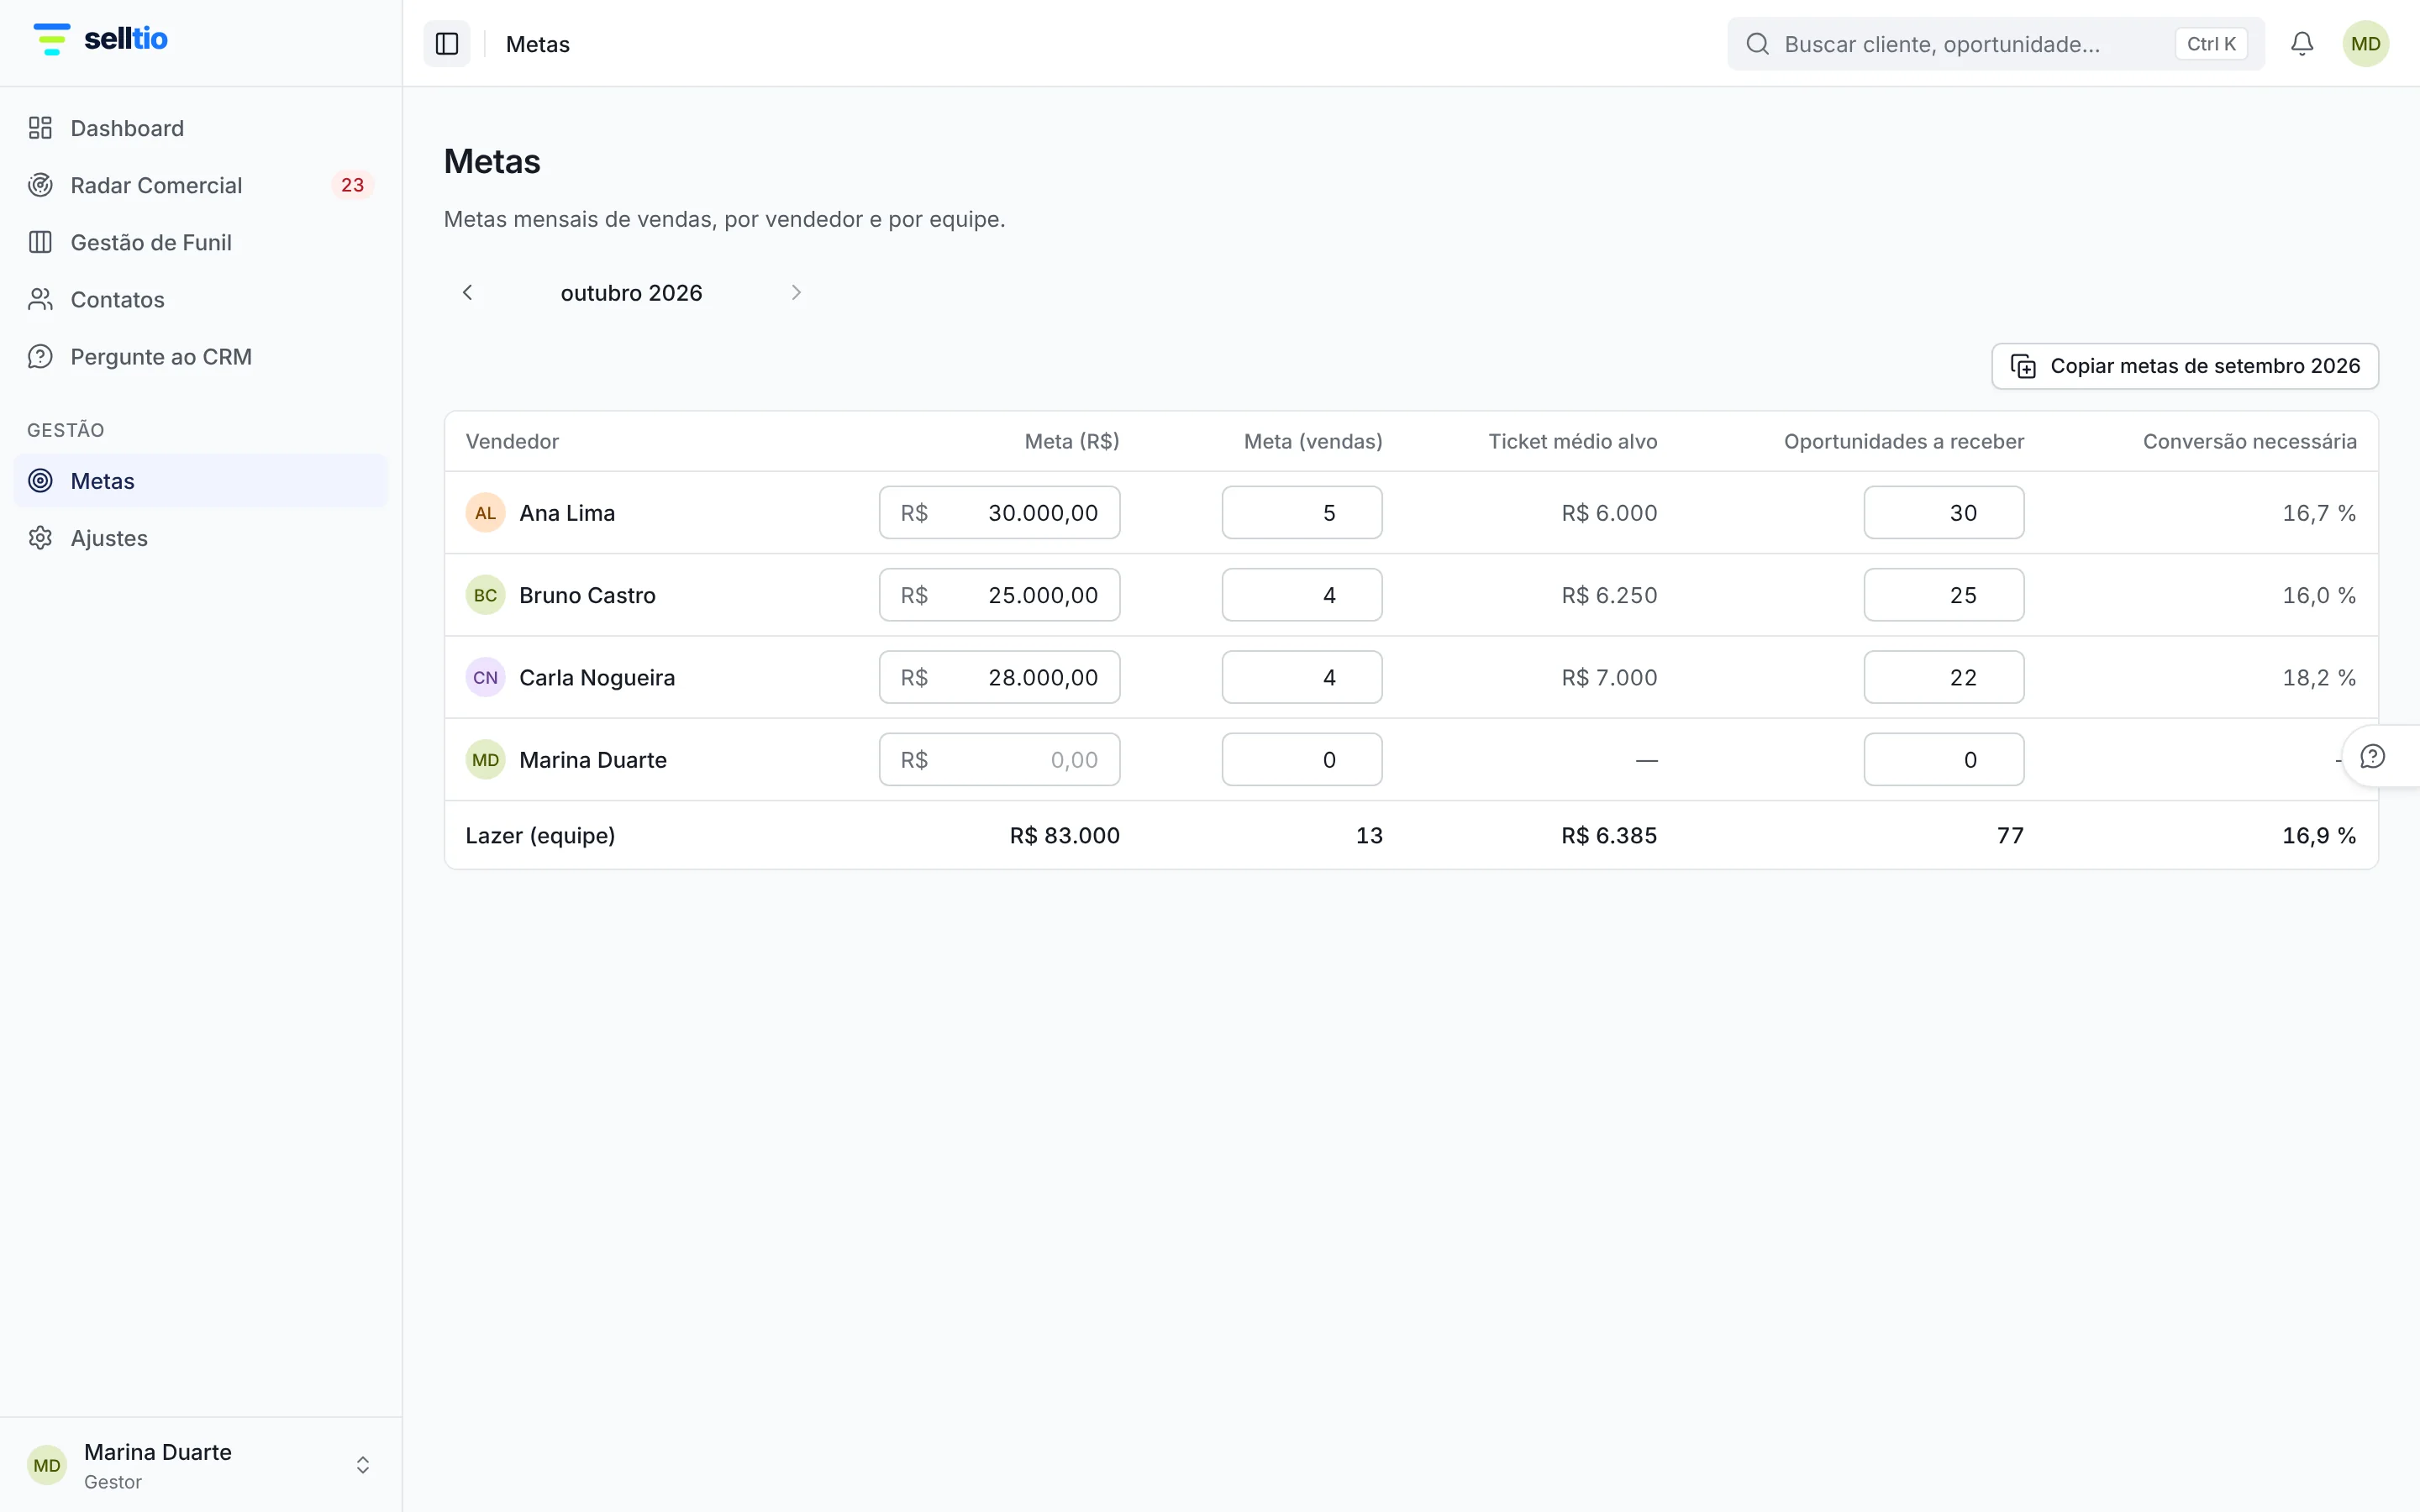Edit Marina Duarte's Meta vendas field
2420x1512 pixels.
coord(1301,760)
